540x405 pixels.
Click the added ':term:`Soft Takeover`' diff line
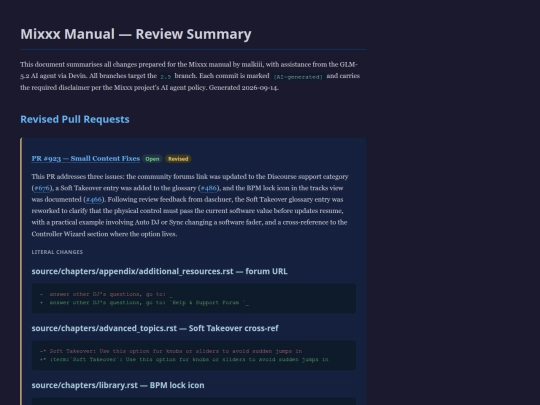point(184,360)
